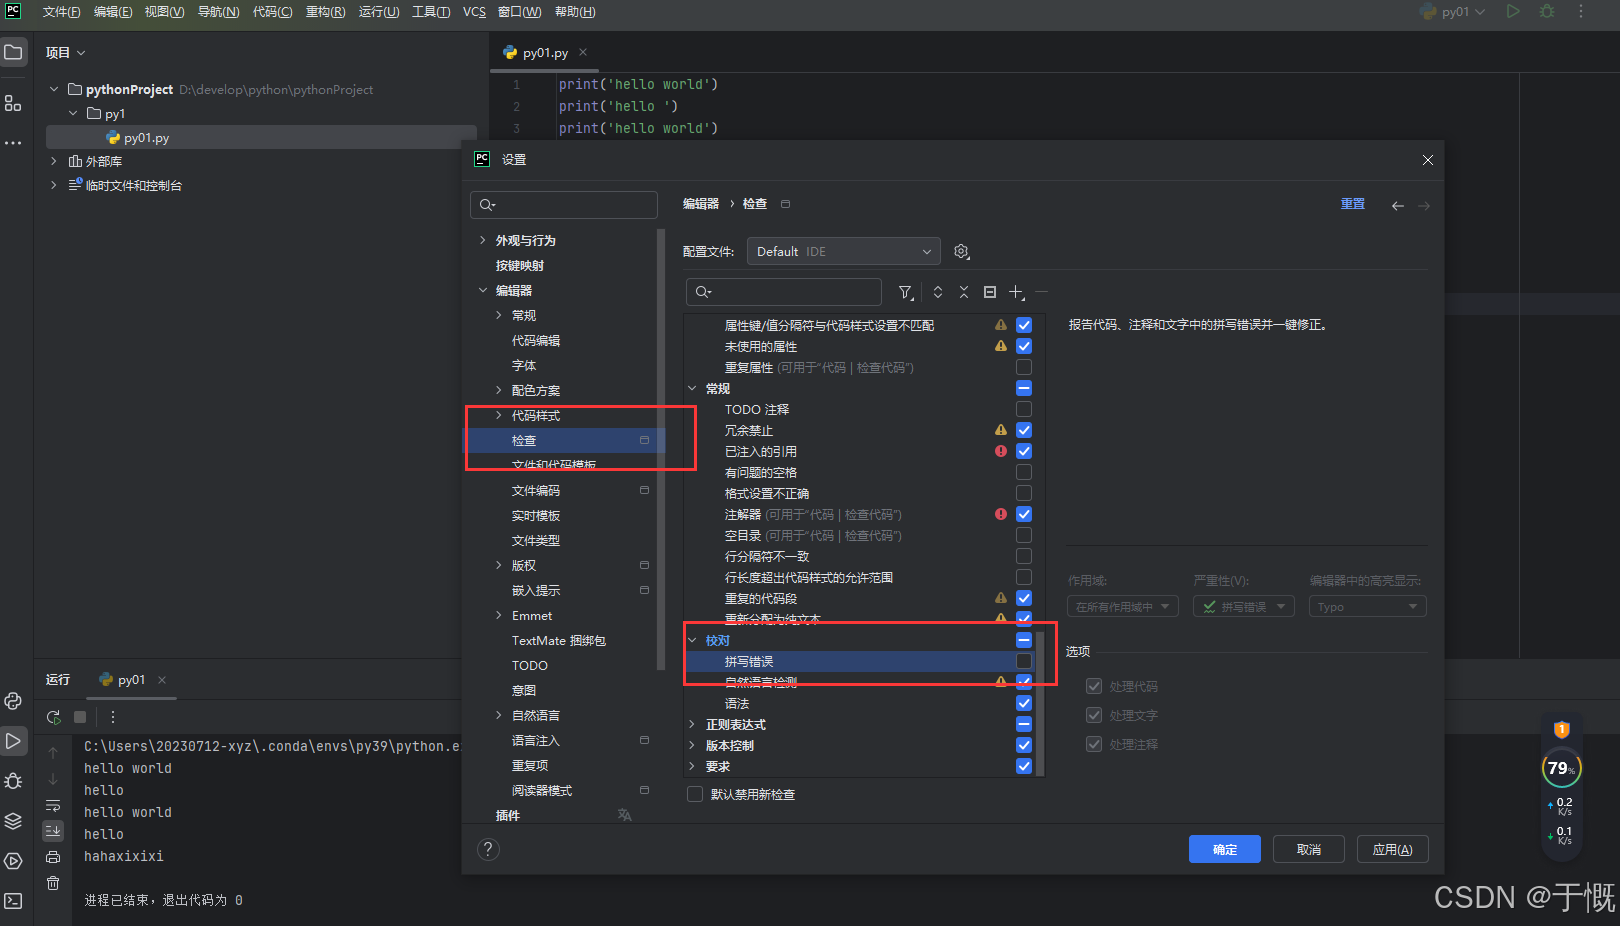The image size is (1620, 926).
Task: Open the Terminal tool window icon
Action: (13, 901)
